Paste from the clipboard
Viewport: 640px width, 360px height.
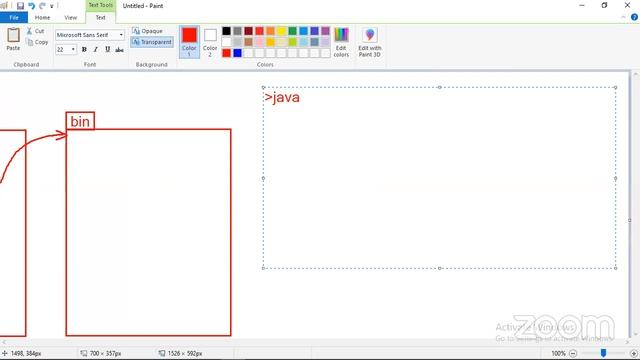13,39
